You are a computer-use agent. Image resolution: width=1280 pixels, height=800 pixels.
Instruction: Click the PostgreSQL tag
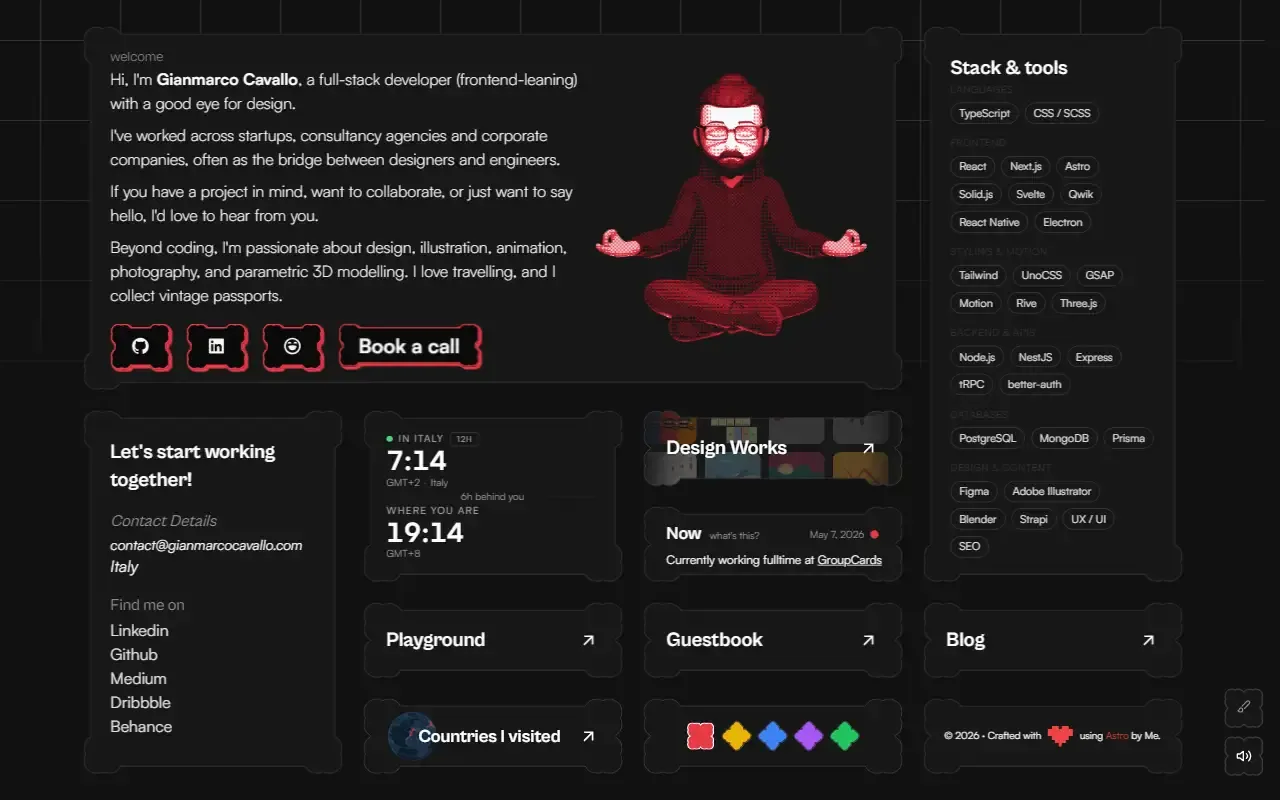coord(987,438)
